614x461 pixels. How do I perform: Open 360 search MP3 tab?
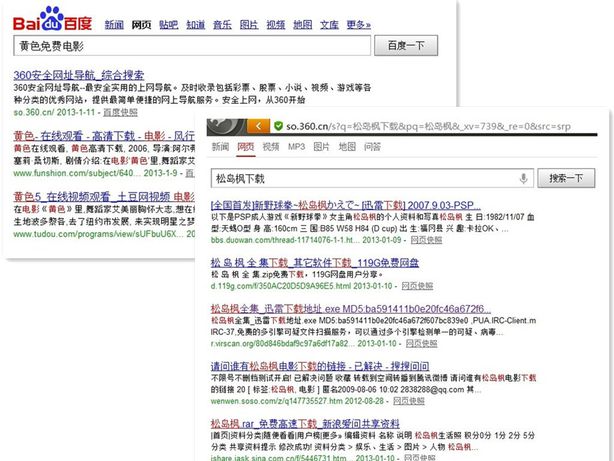coord(296,147)
